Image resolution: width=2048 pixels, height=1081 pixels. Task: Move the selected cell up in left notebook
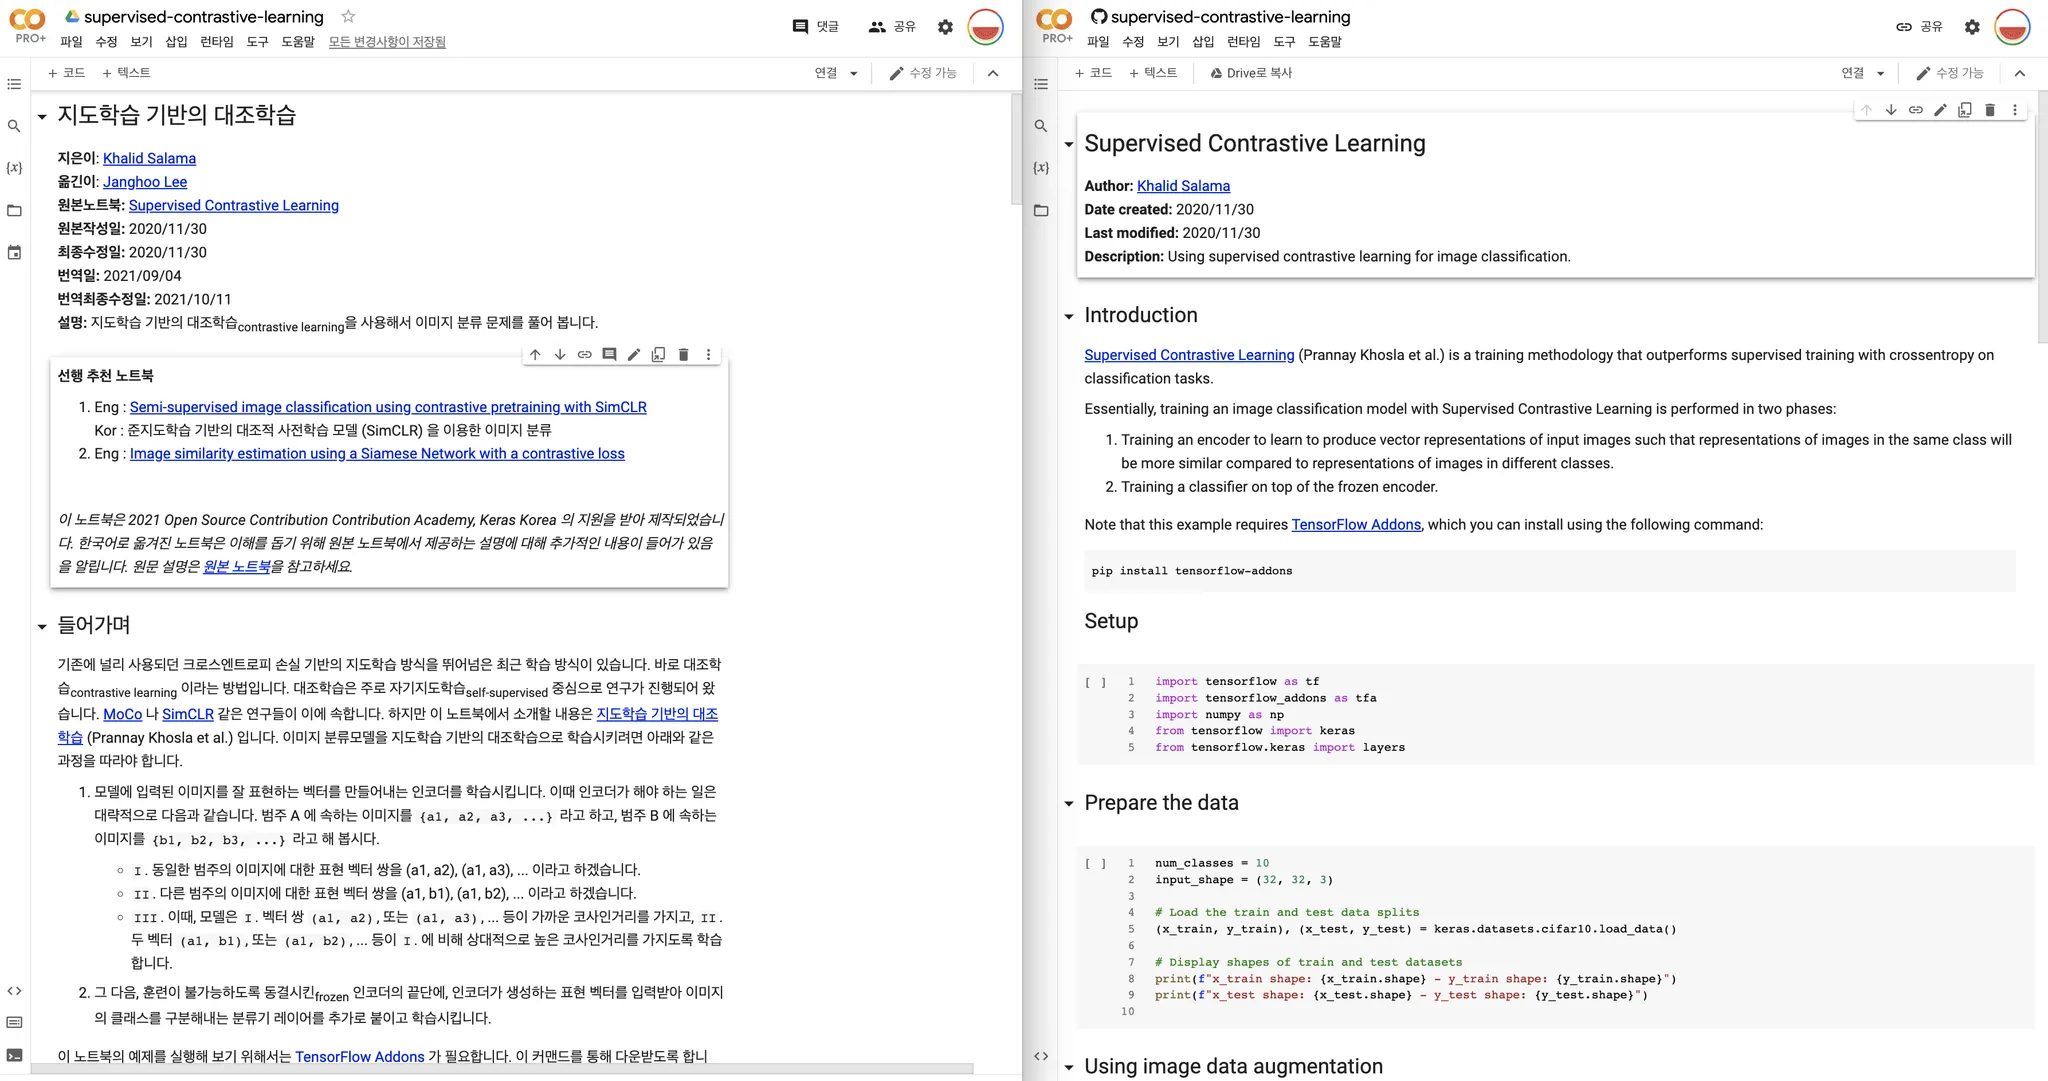[535, 354]
